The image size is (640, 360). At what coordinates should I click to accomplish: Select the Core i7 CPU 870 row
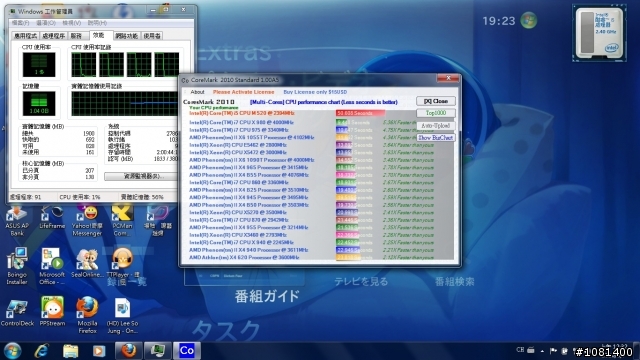pyautogui.click(x=239, y=220)
